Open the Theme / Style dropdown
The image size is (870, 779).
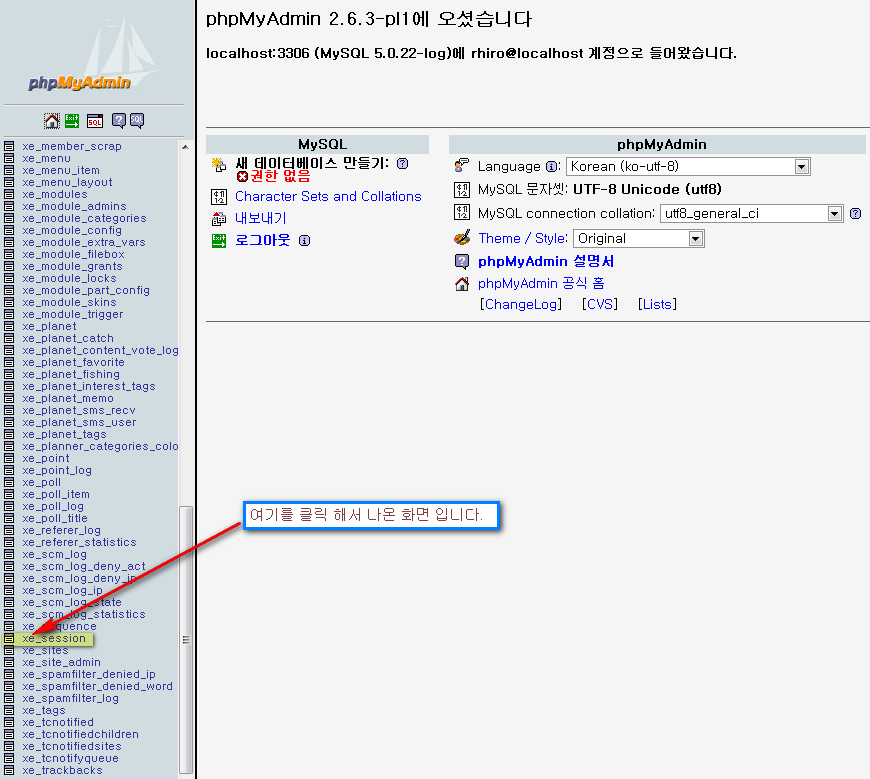[639, 239]
